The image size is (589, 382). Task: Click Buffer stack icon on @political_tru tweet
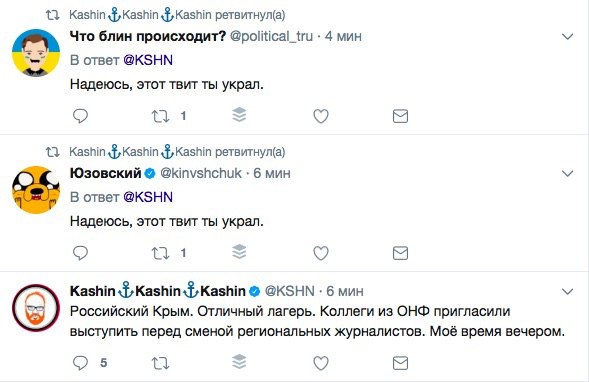[x=239, y=115]
